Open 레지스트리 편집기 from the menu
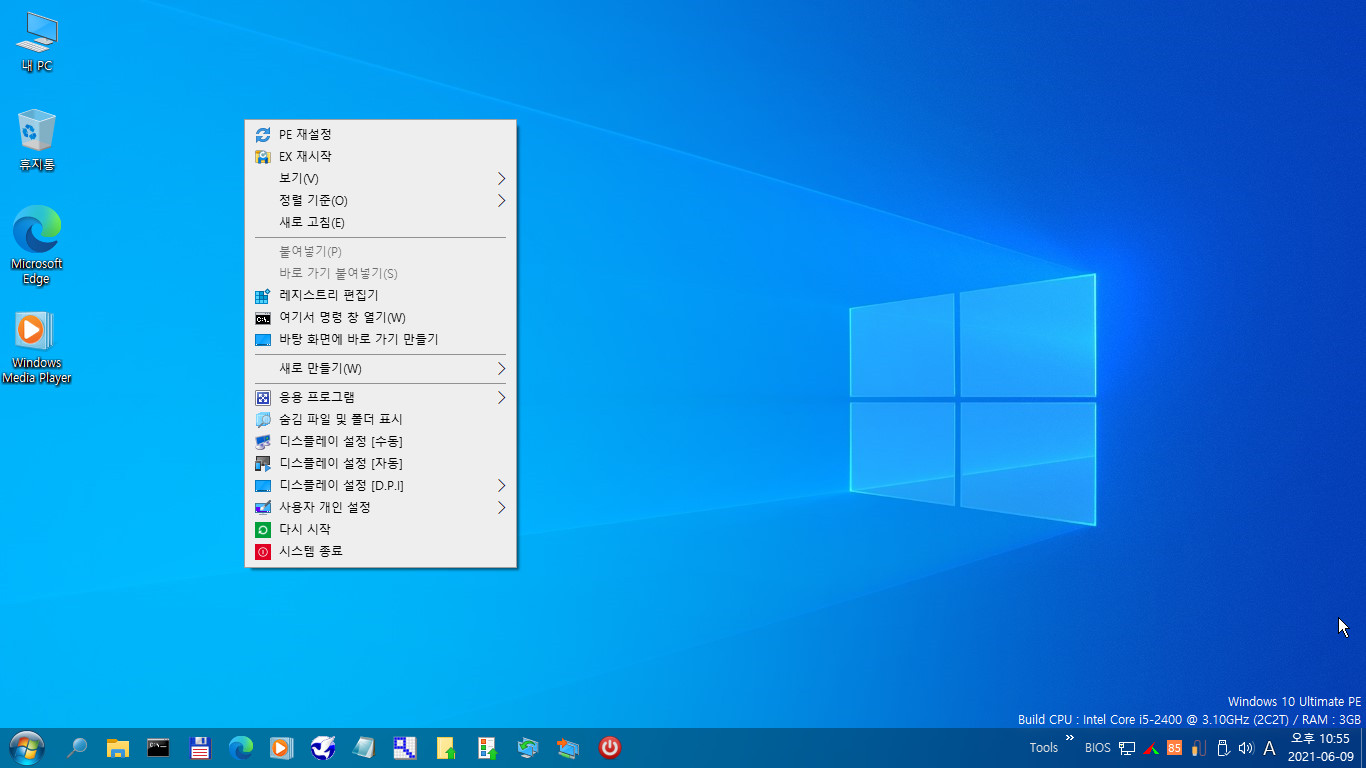This screenshot has height=768, width=1366. coord(380,295)
